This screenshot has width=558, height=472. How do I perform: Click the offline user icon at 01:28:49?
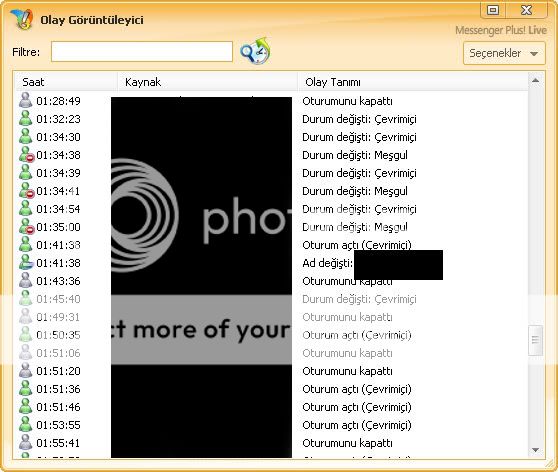pos(25,101)
